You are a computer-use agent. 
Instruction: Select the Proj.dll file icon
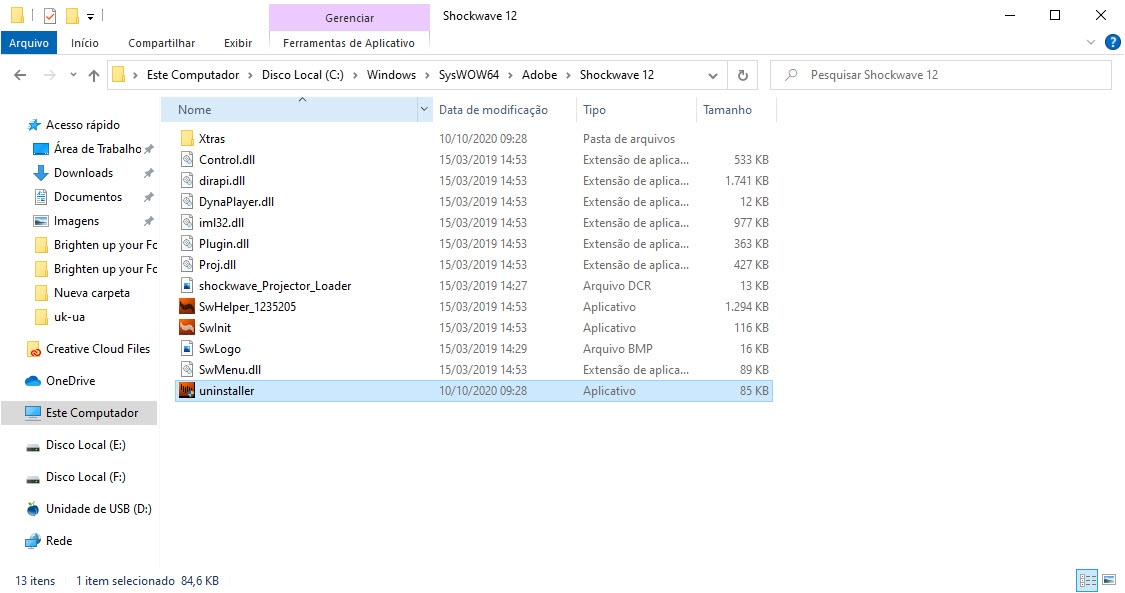click(187, 265)
